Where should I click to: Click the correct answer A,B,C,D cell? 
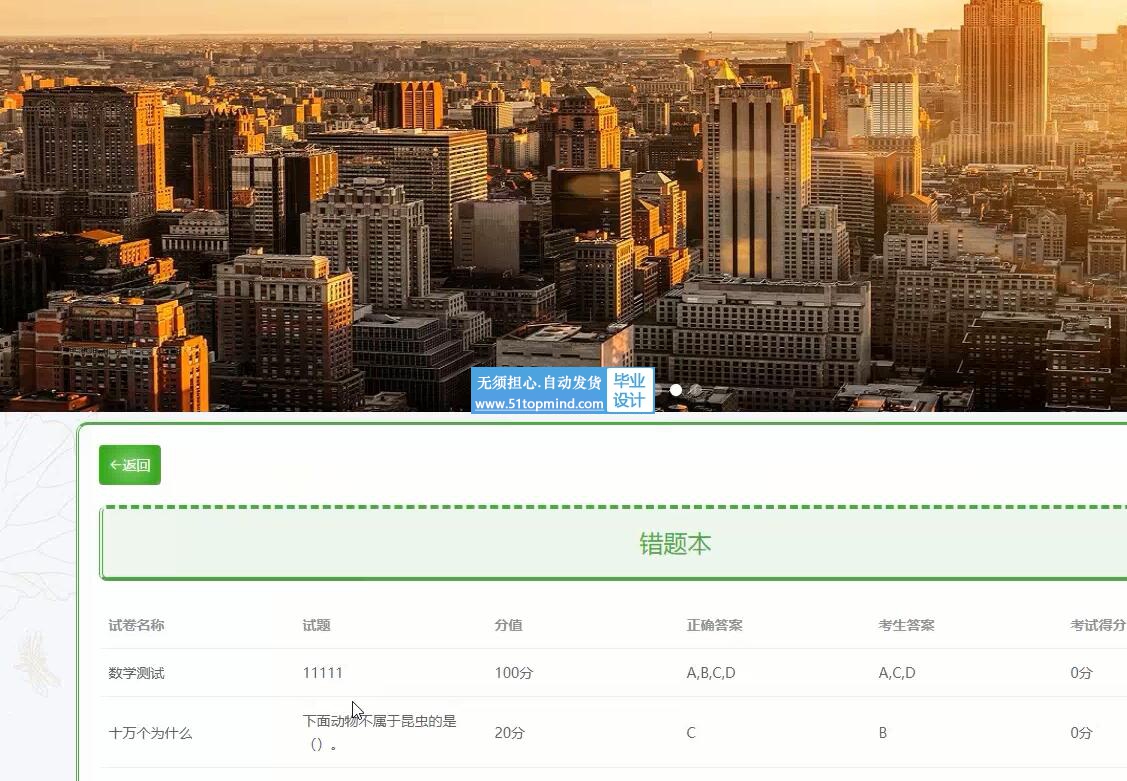[x=711, y=673]
